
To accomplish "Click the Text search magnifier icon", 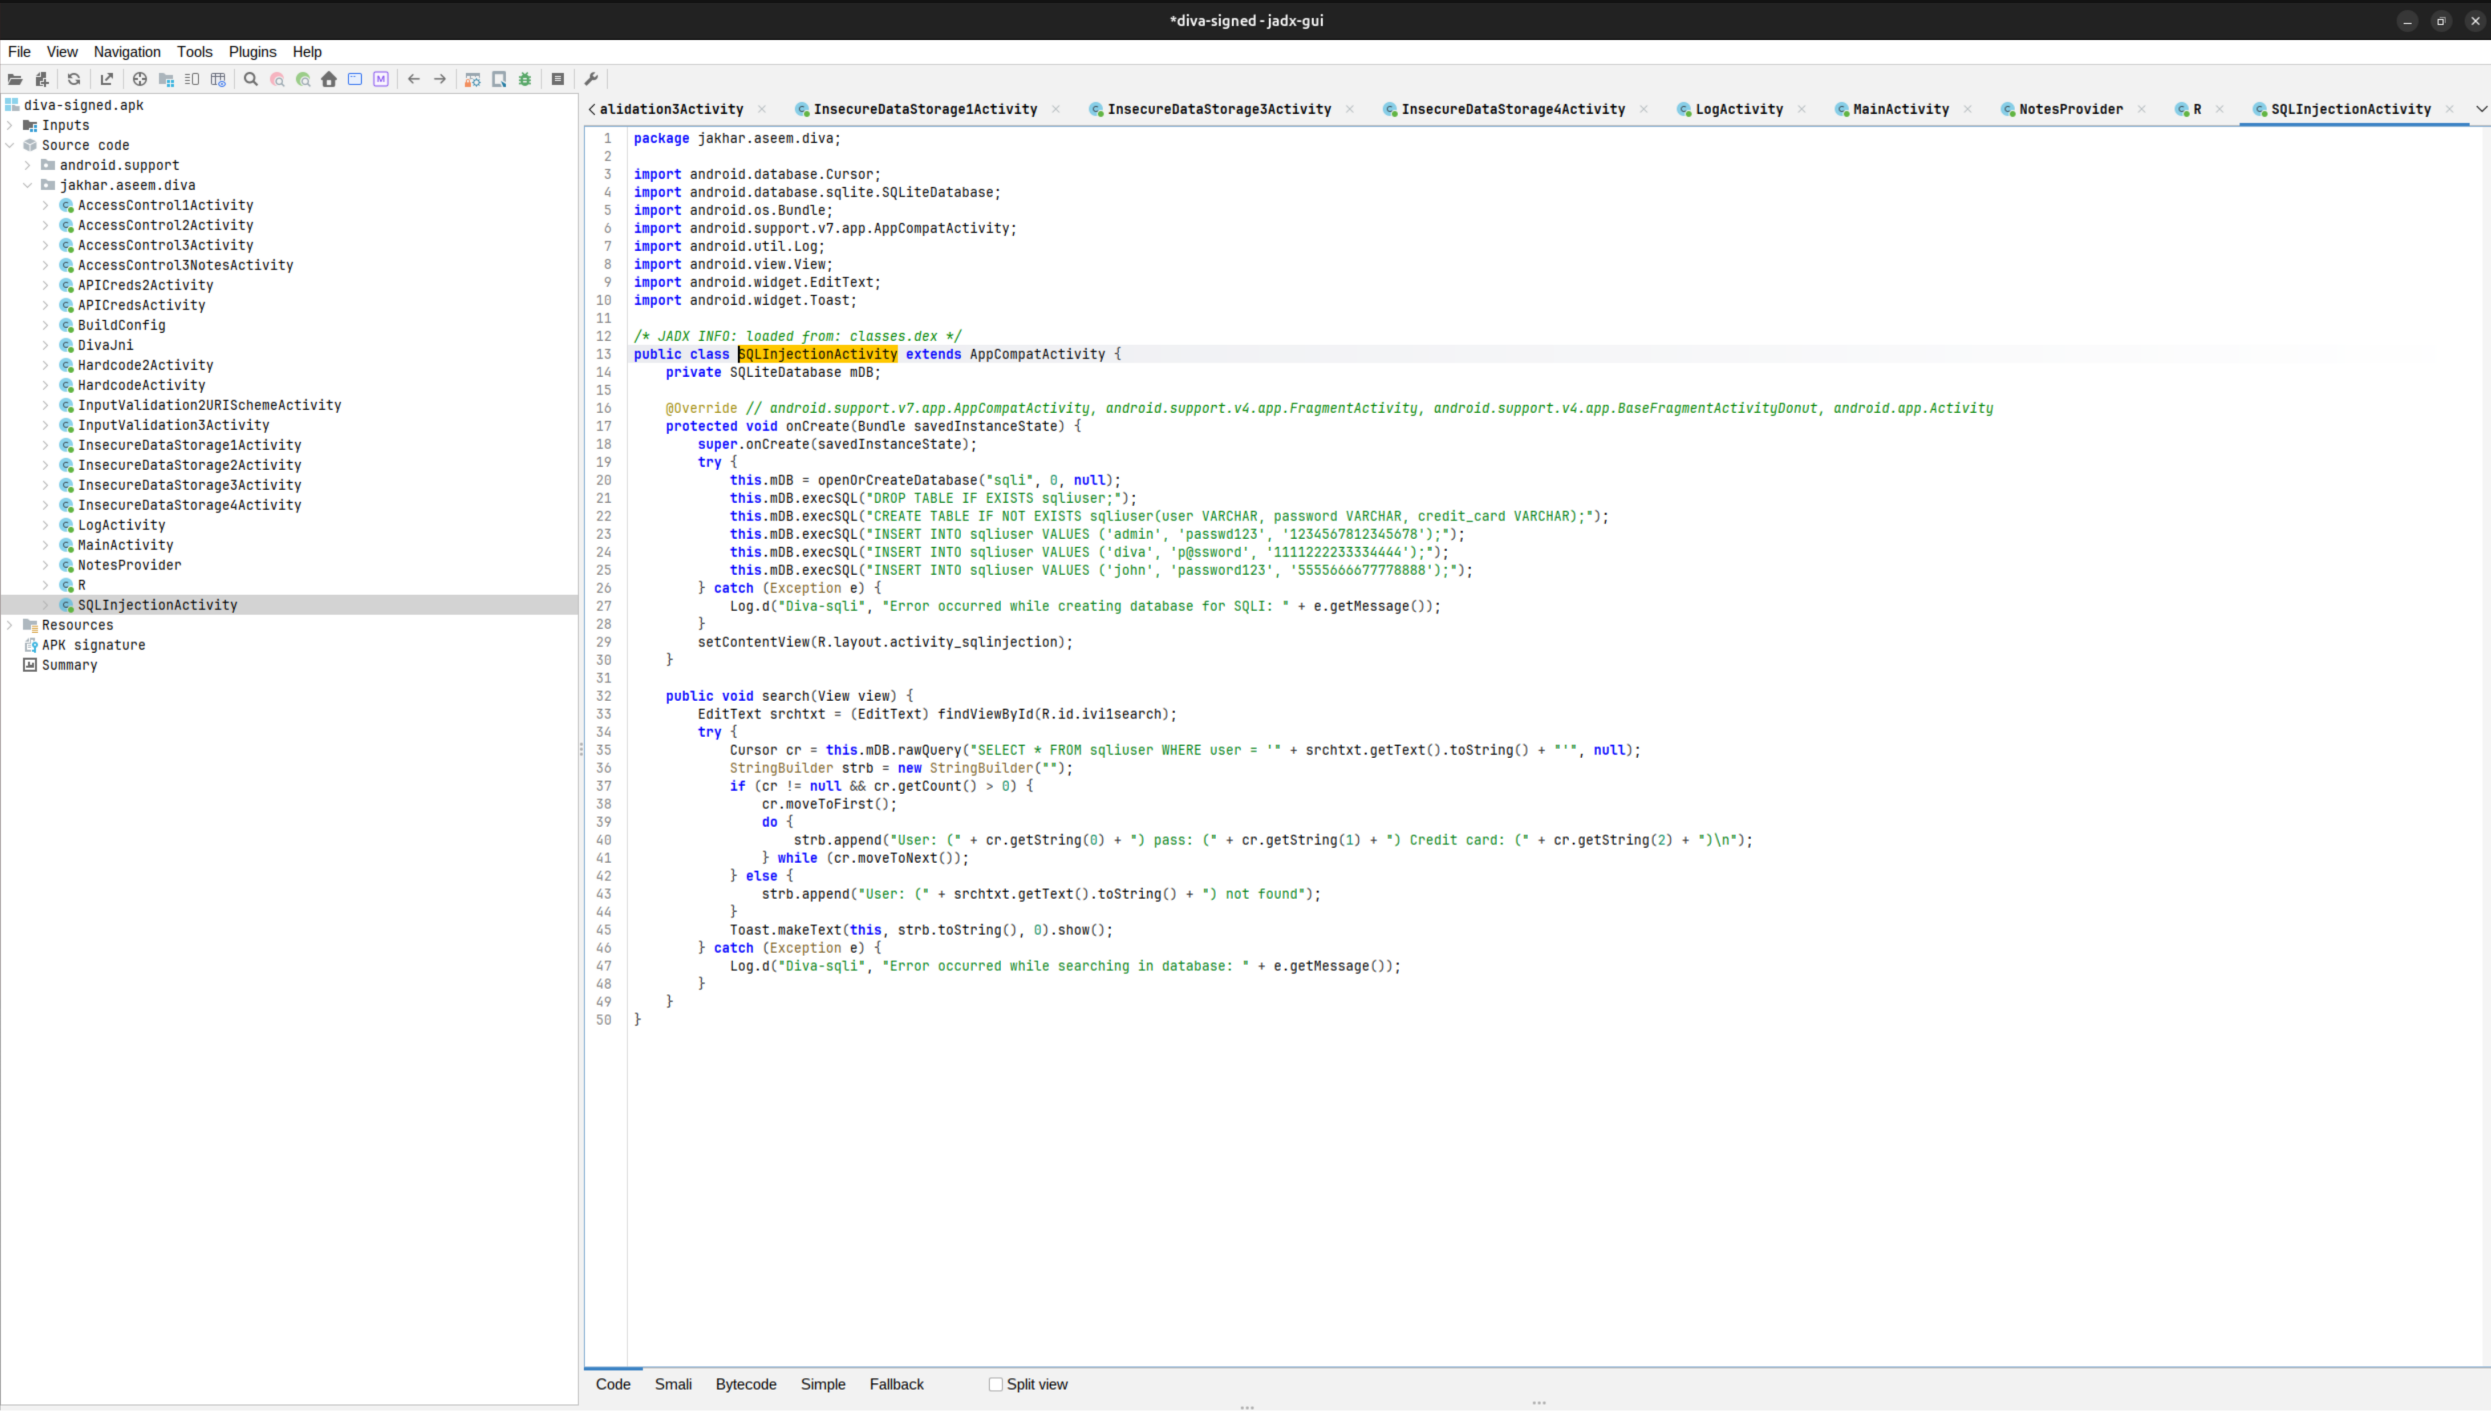I will [251, 79].
